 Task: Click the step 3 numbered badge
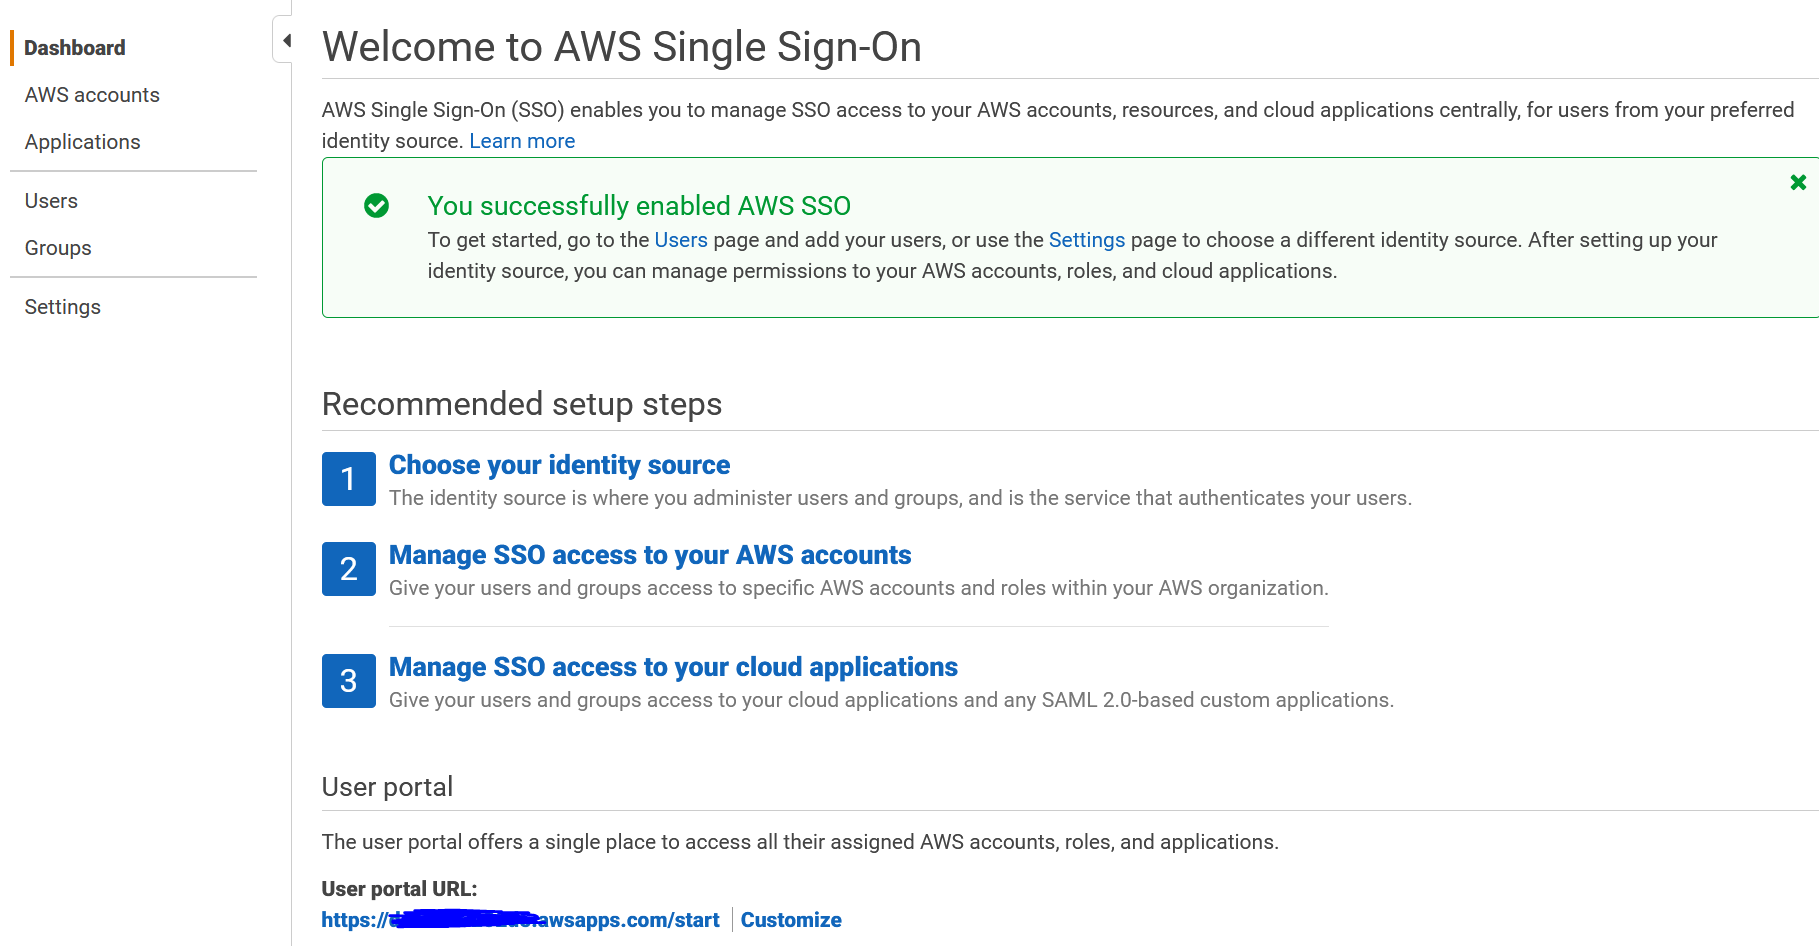pyautogui.click(x=348, y=681)
